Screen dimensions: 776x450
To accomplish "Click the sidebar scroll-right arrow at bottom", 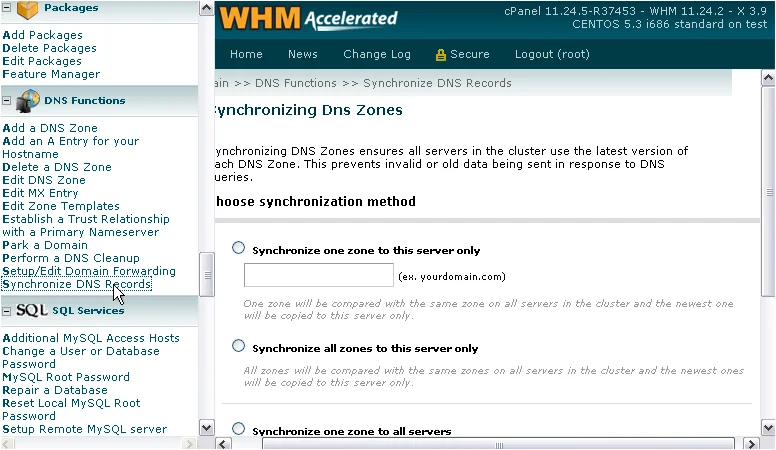I will click(x=191, y=442).
